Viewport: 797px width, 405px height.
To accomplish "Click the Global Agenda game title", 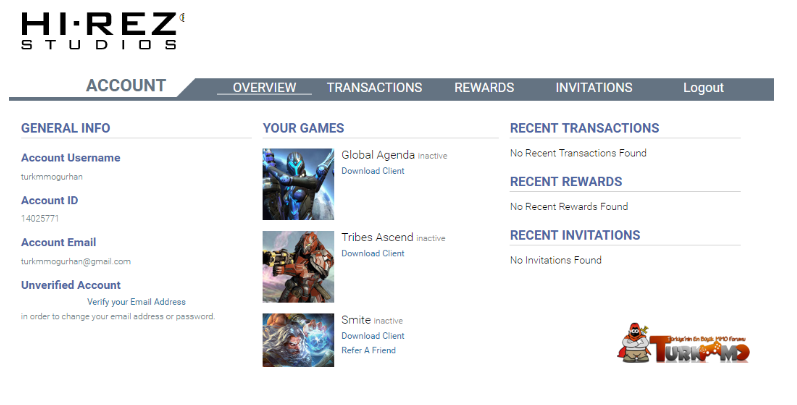I will (378, 155).
